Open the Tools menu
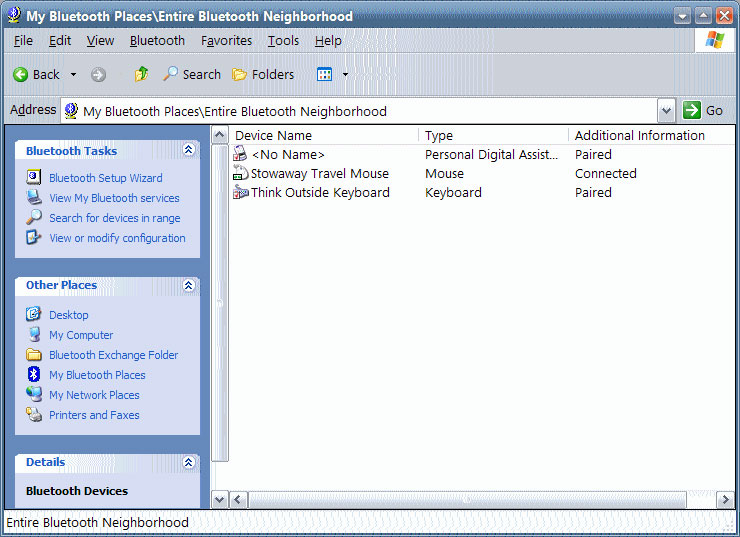 point(283,41)
